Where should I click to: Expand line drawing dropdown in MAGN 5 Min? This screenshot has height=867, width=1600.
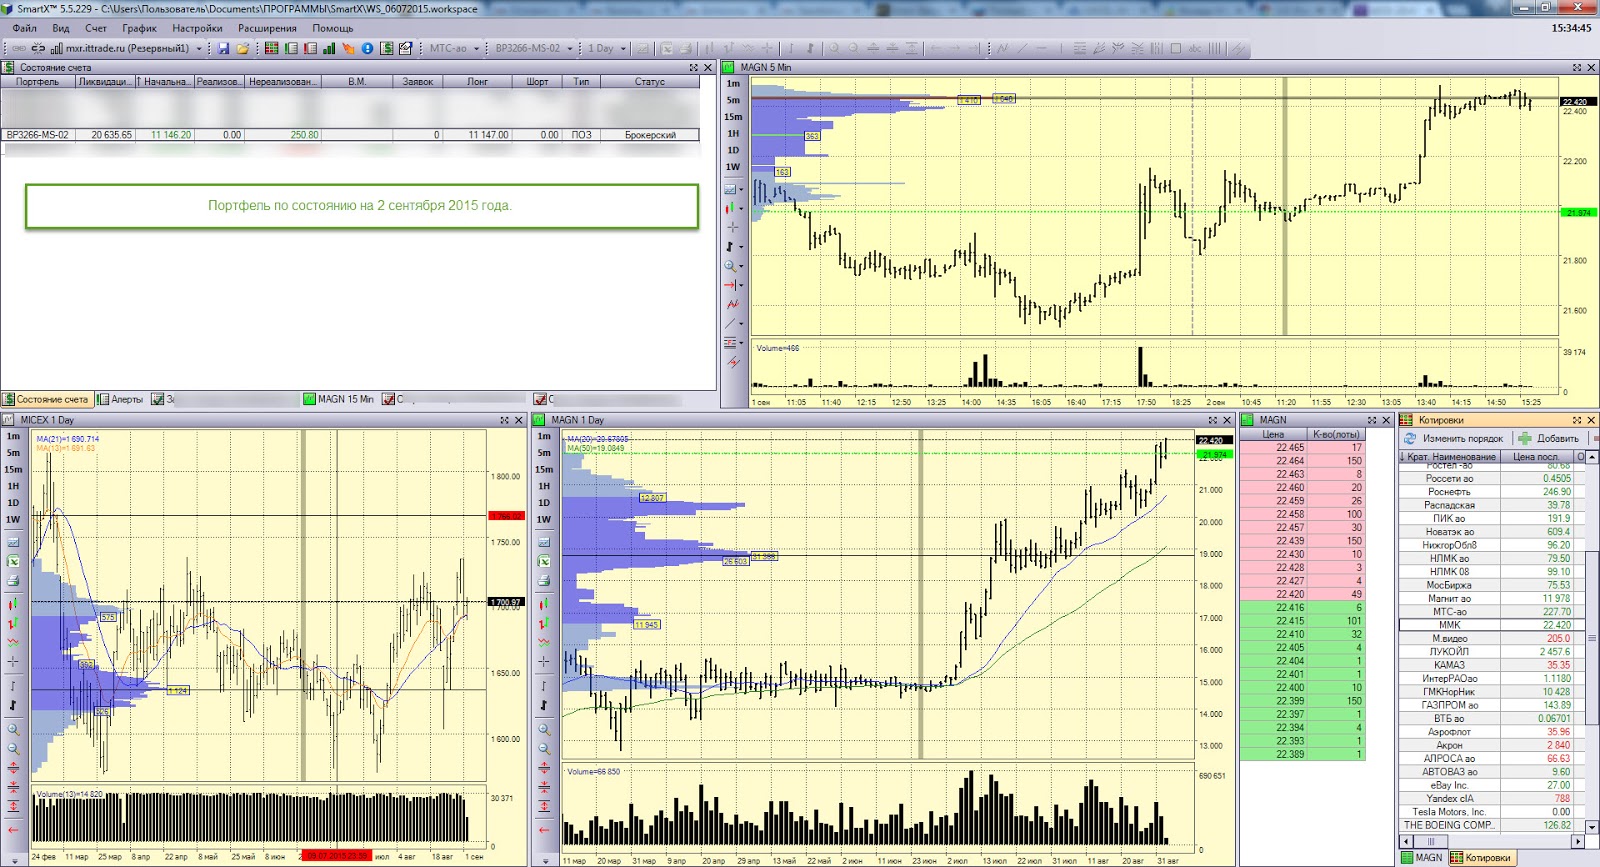(741, 323)
